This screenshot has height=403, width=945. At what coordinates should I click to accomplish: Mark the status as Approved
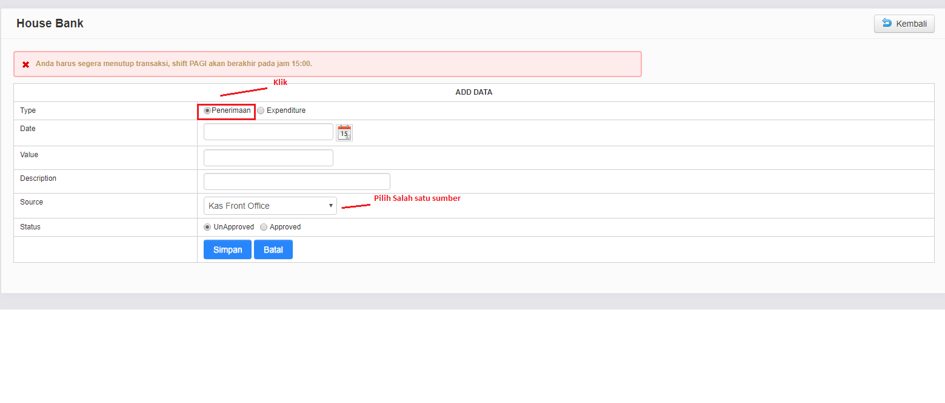coord(264,227)
